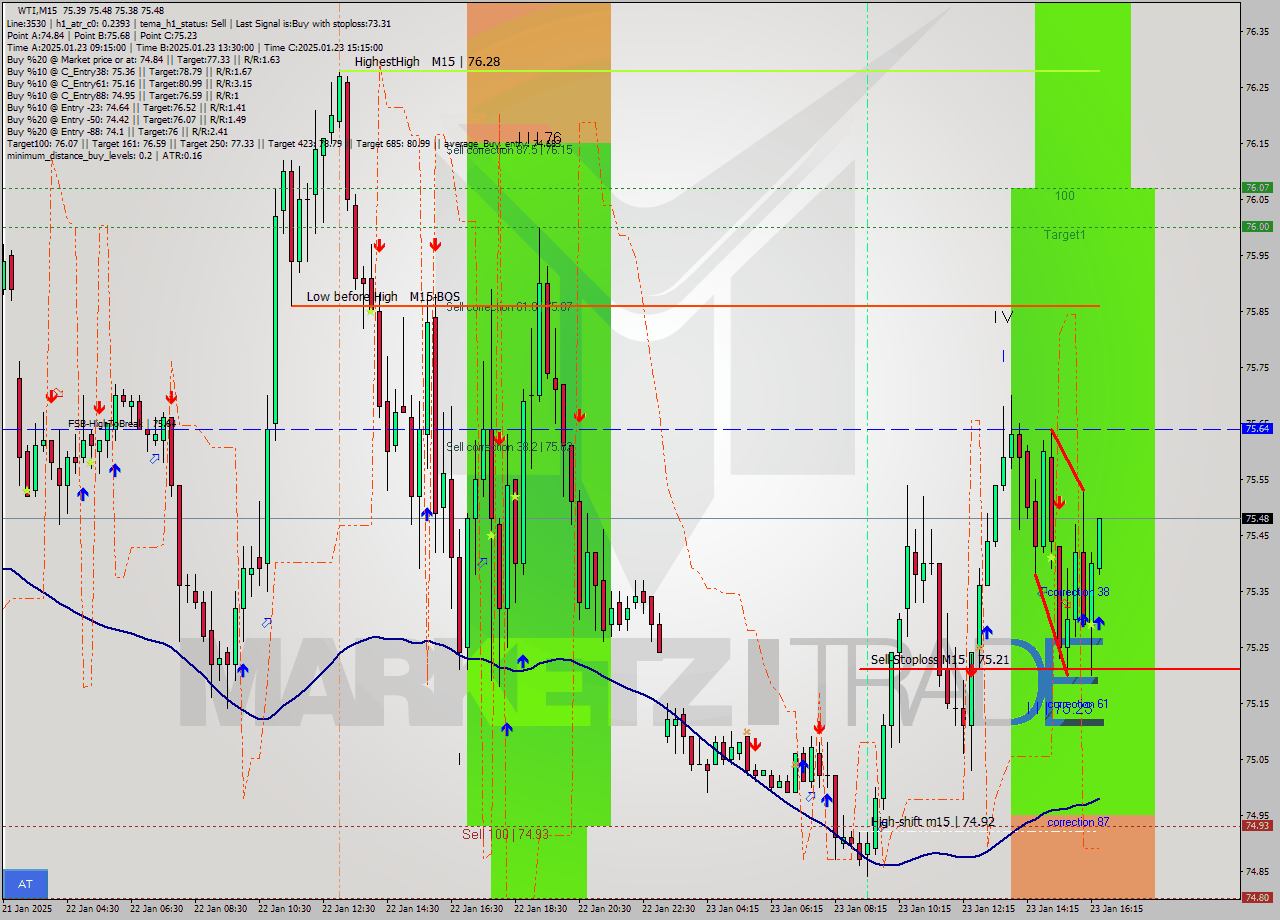This screenshot has width=1280, height=920.
Task: Click the 22 Jan 20:30 time label
Action: tap(605, 909)
